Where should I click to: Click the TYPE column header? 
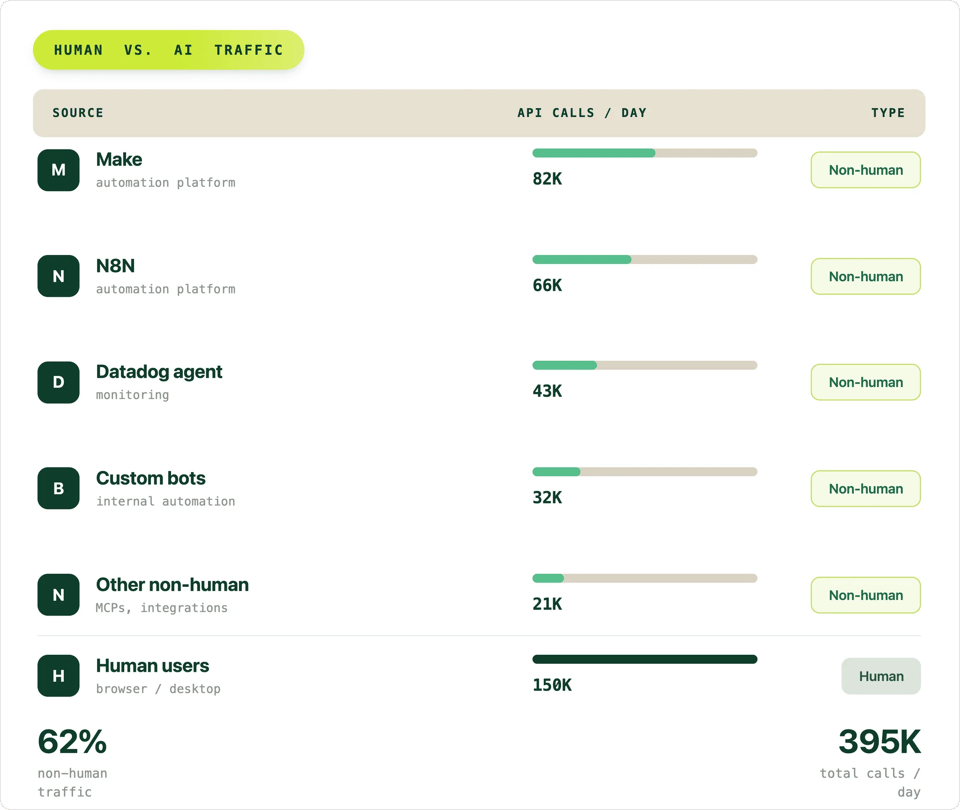pos(888,113)
